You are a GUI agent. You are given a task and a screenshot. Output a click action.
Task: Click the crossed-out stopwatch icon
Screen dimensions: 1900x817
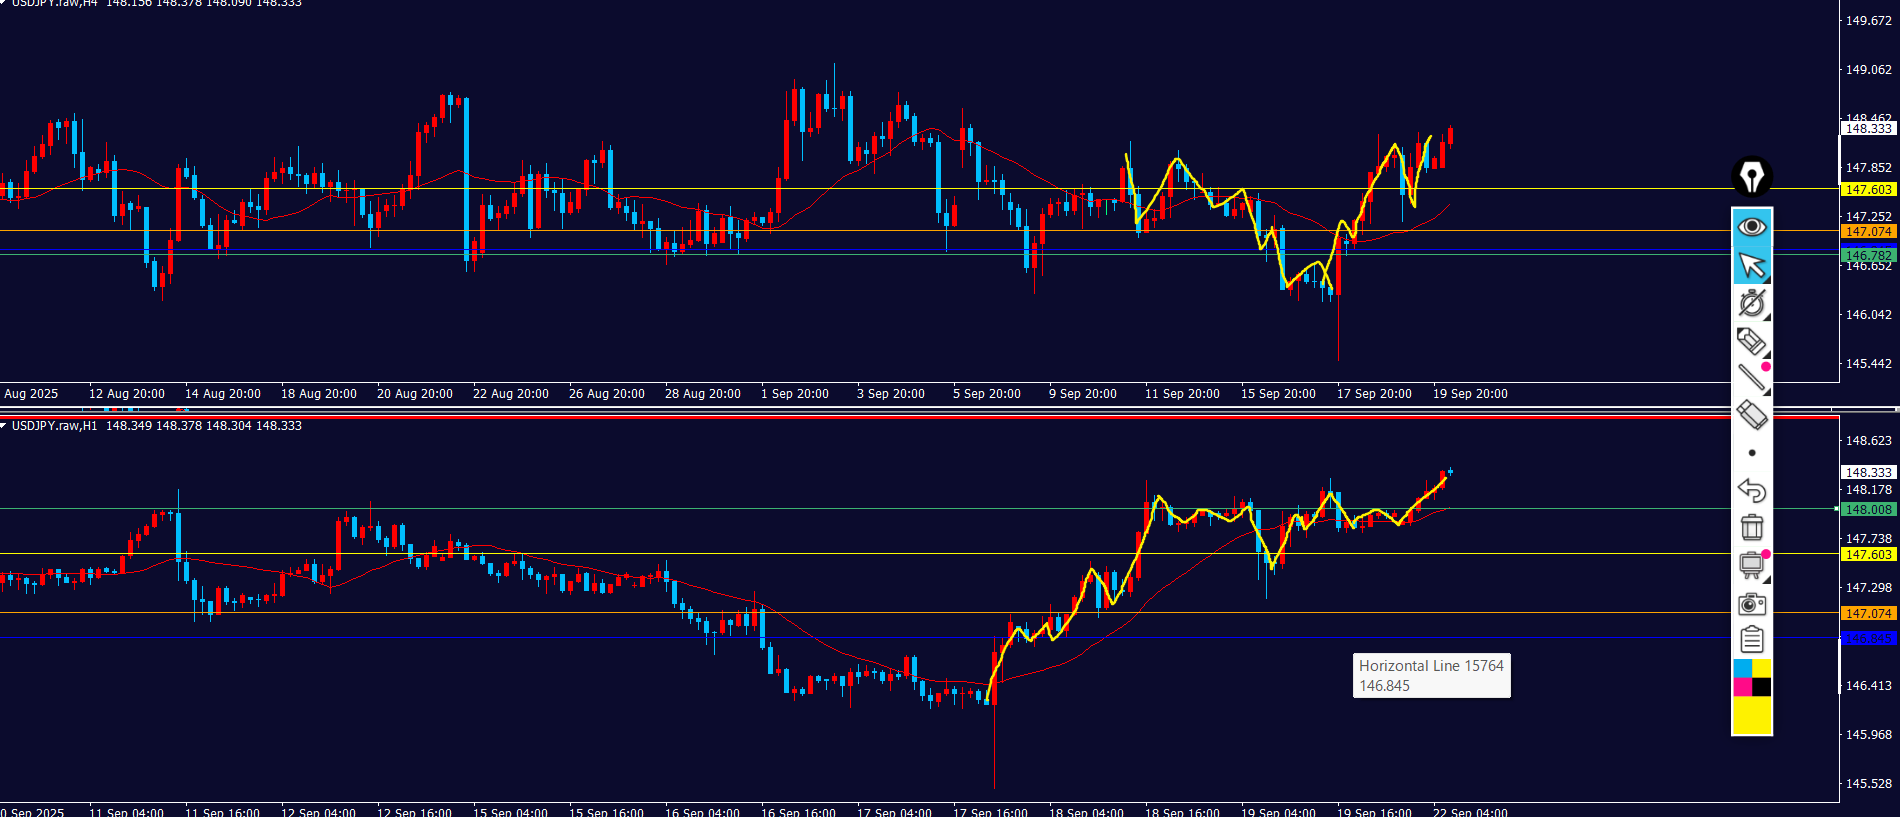1751,303
